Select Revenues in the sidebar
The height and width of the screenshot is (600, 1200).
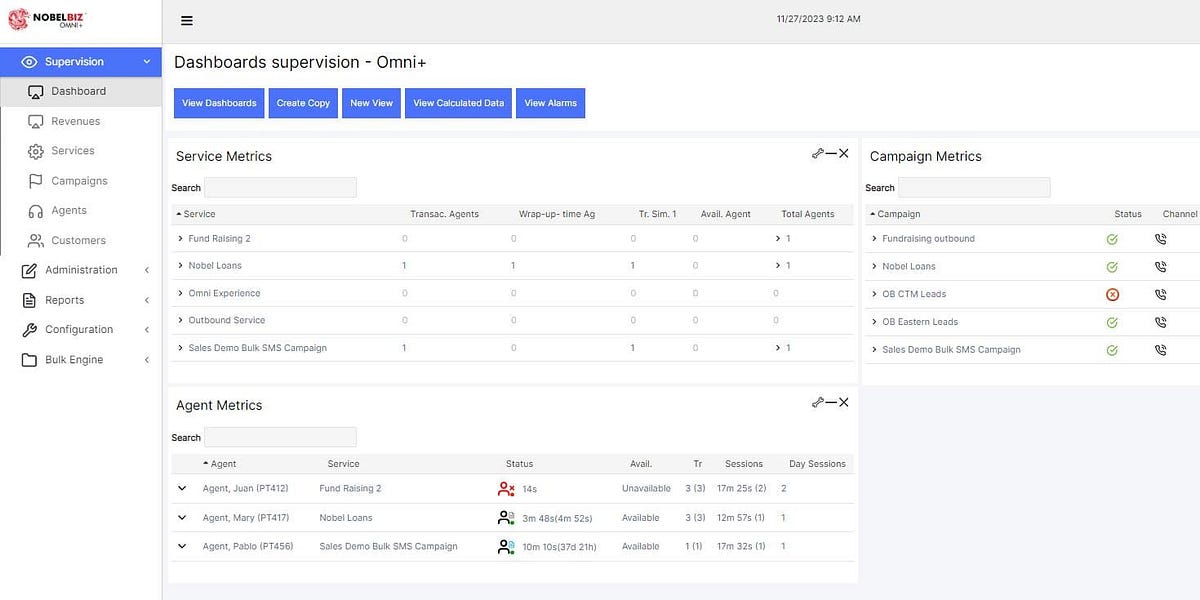(74, 121)
